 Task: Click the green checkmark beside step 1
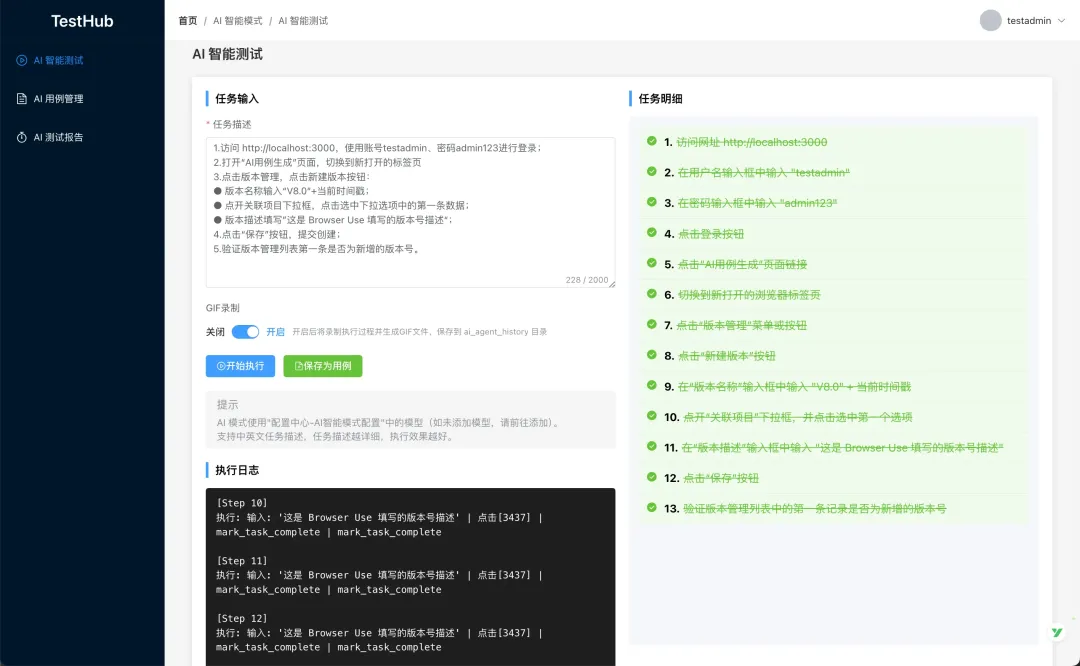(653, 142)
